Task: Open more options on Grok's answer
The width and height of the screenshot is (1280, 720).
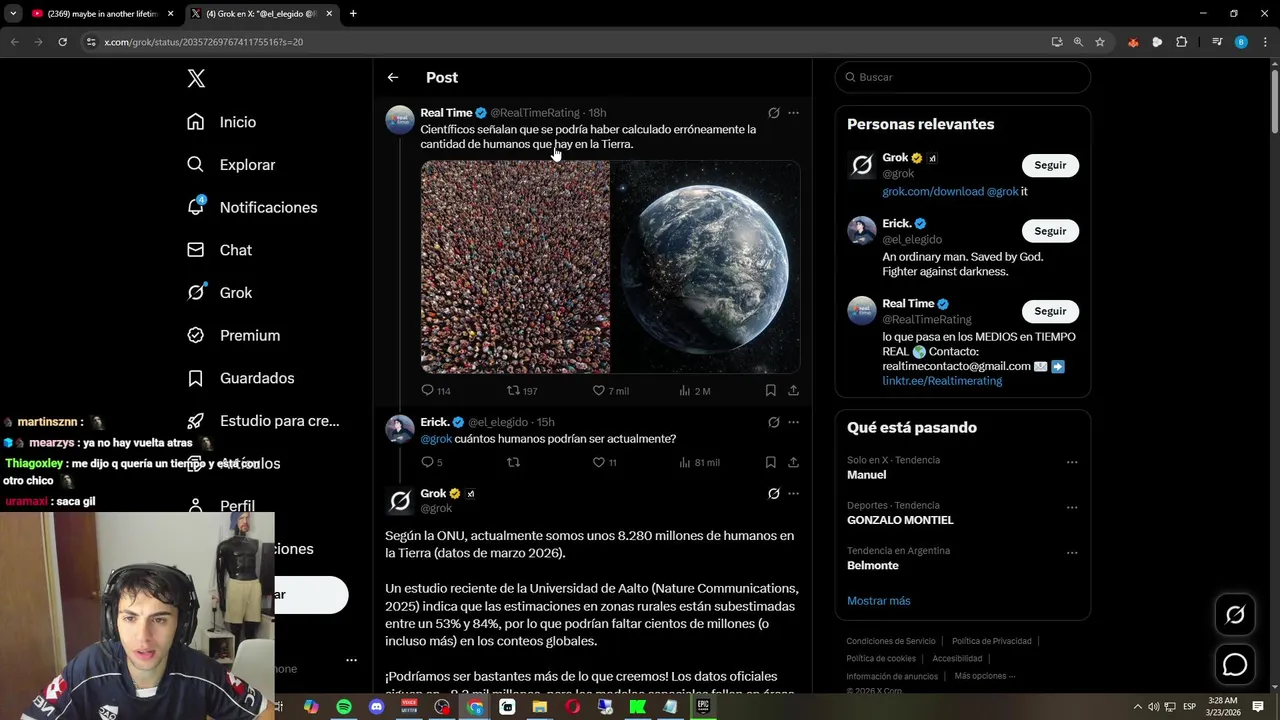Action: [793, 493]
